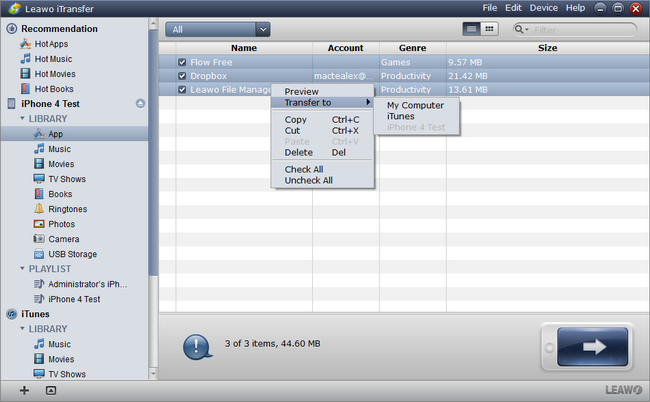650x402 pixels.
Task: Open Hot Music recommendation
Action: tap(46, 59)
